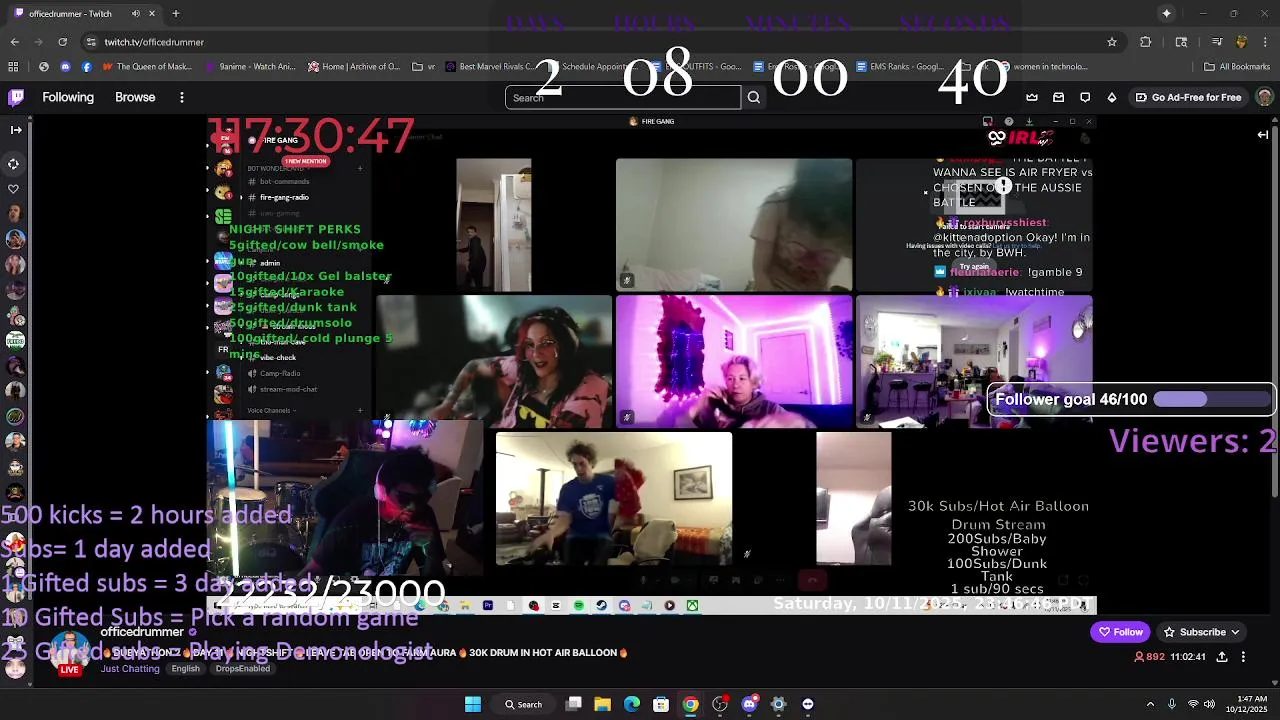The width and height of the screenshot is (1280, 720).
Task: Open Prime Loot crown icon
Action: [1032, 97]
